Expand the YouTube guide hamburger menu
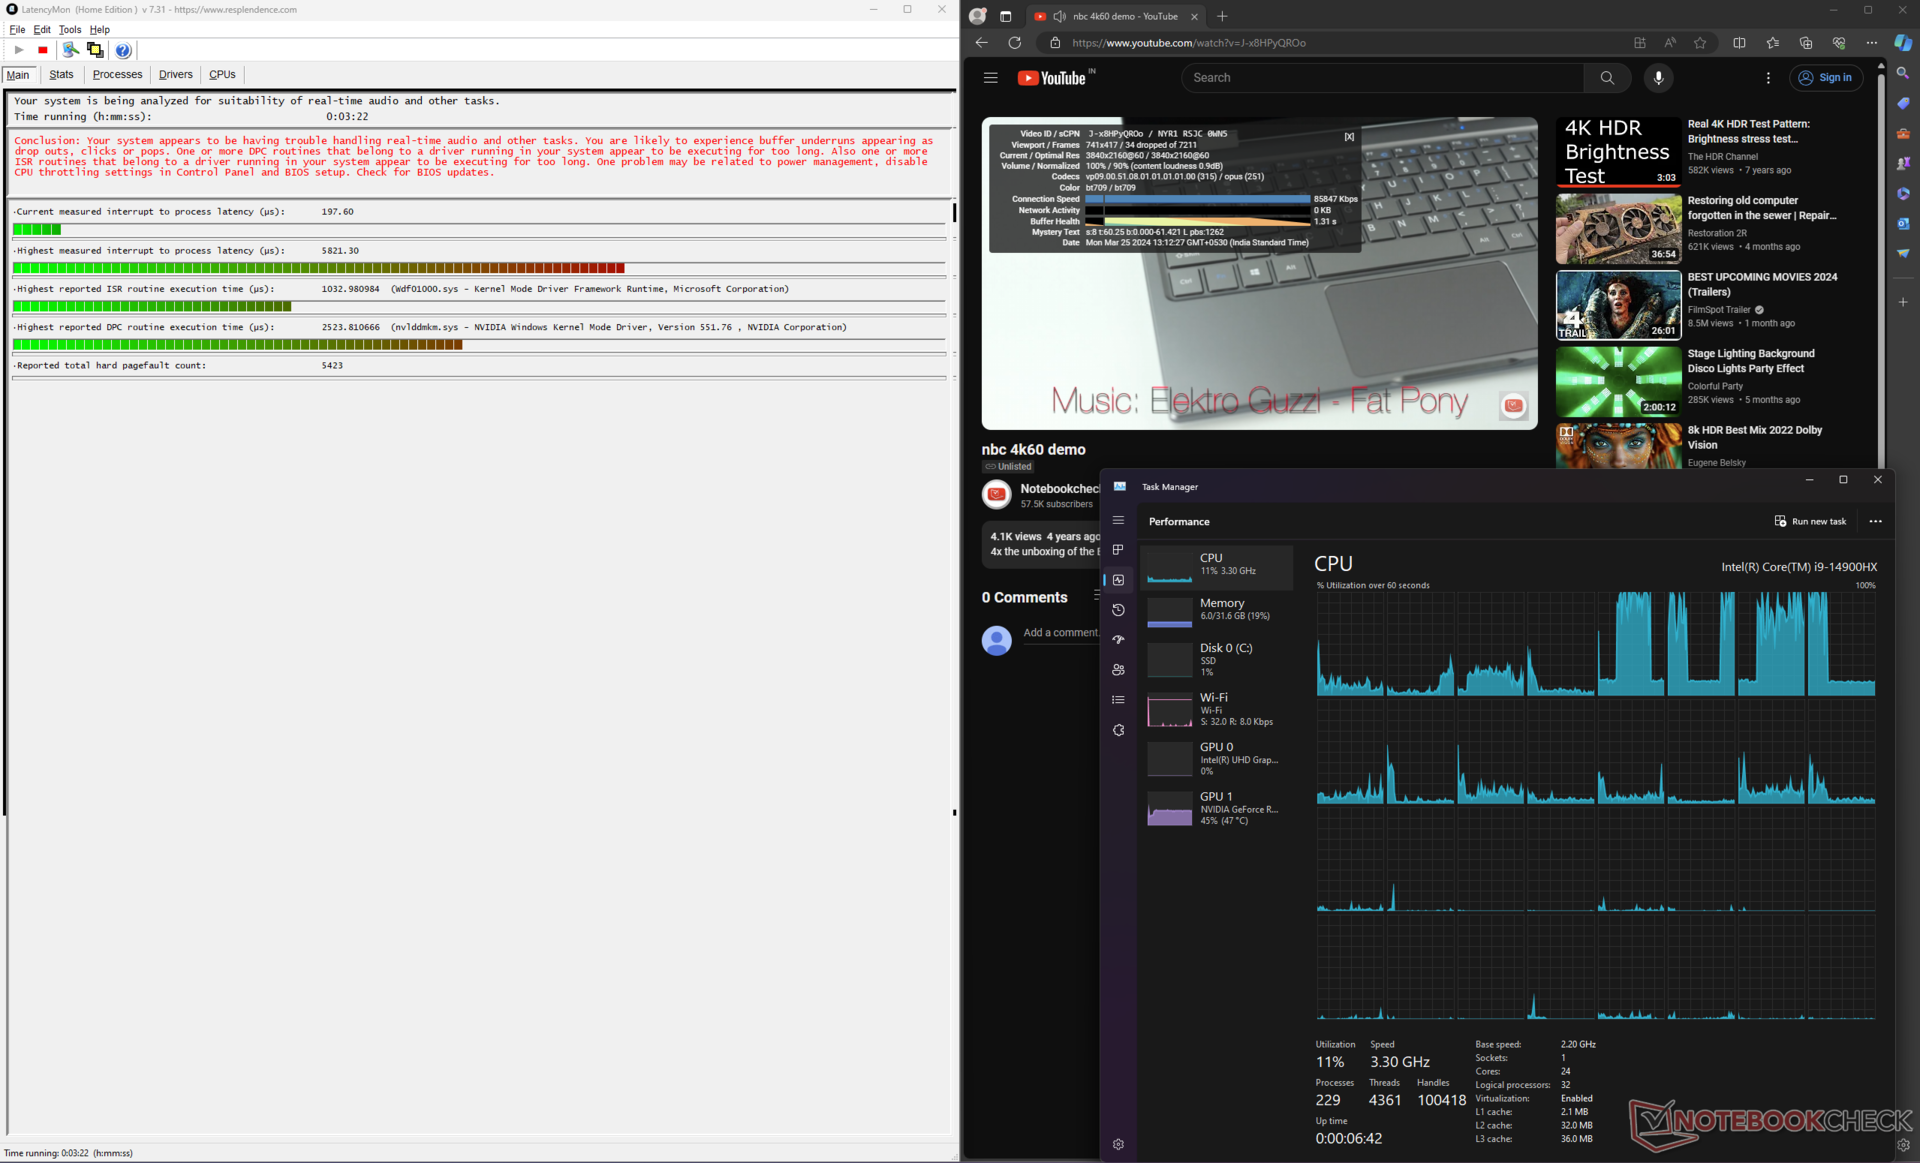Image resolution: width=1920 pixels, height=1163 pixels. coord(990,78)
